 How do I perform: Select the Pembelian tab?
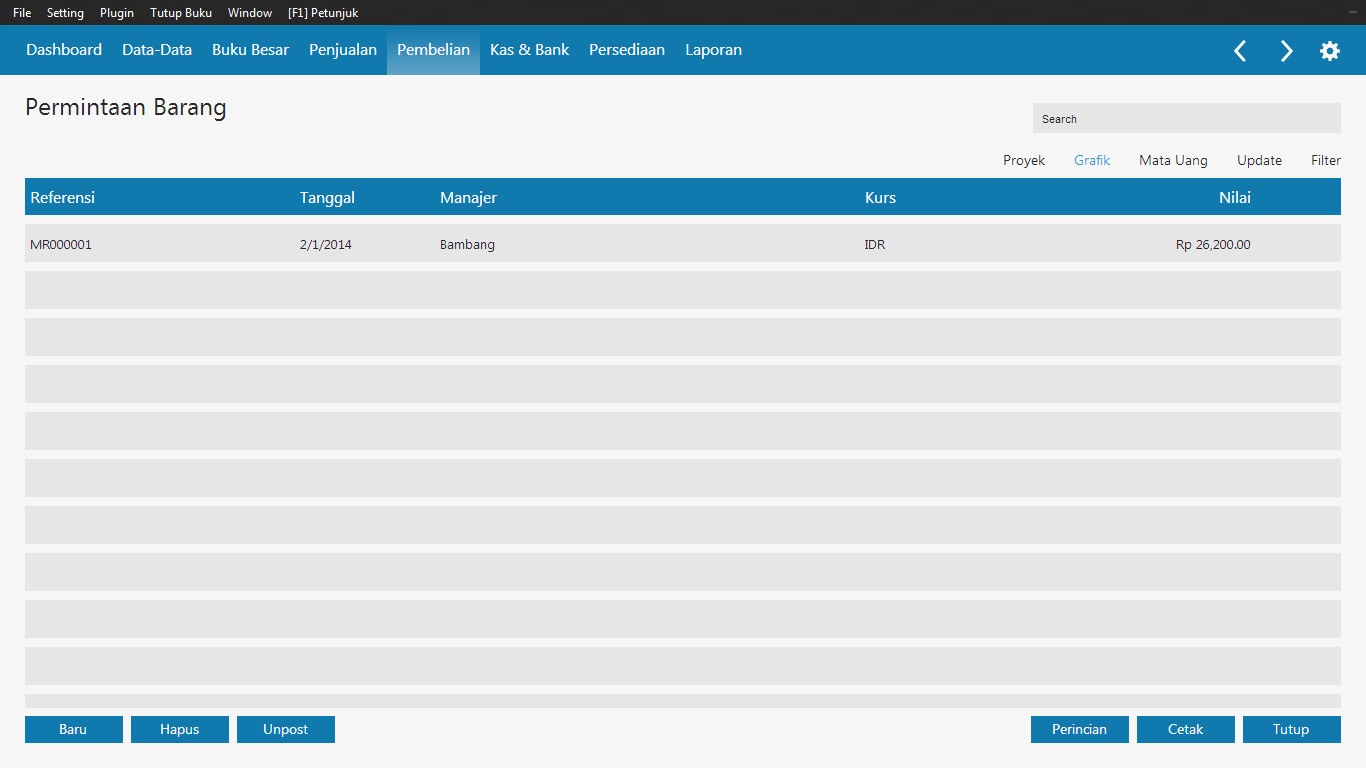[433, 50]
